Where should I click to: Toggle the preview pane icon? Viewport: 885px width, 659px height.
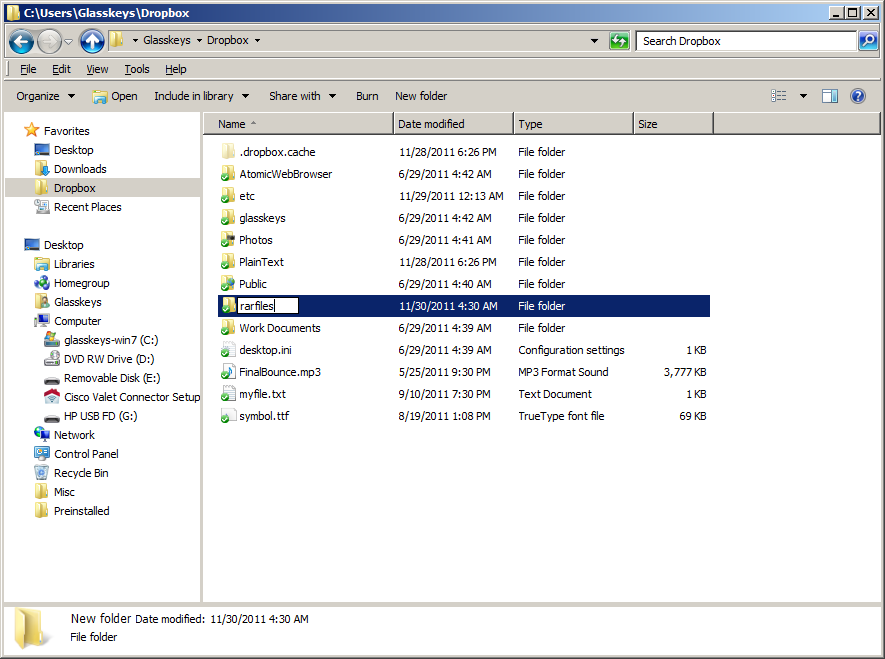coord(829,96)
